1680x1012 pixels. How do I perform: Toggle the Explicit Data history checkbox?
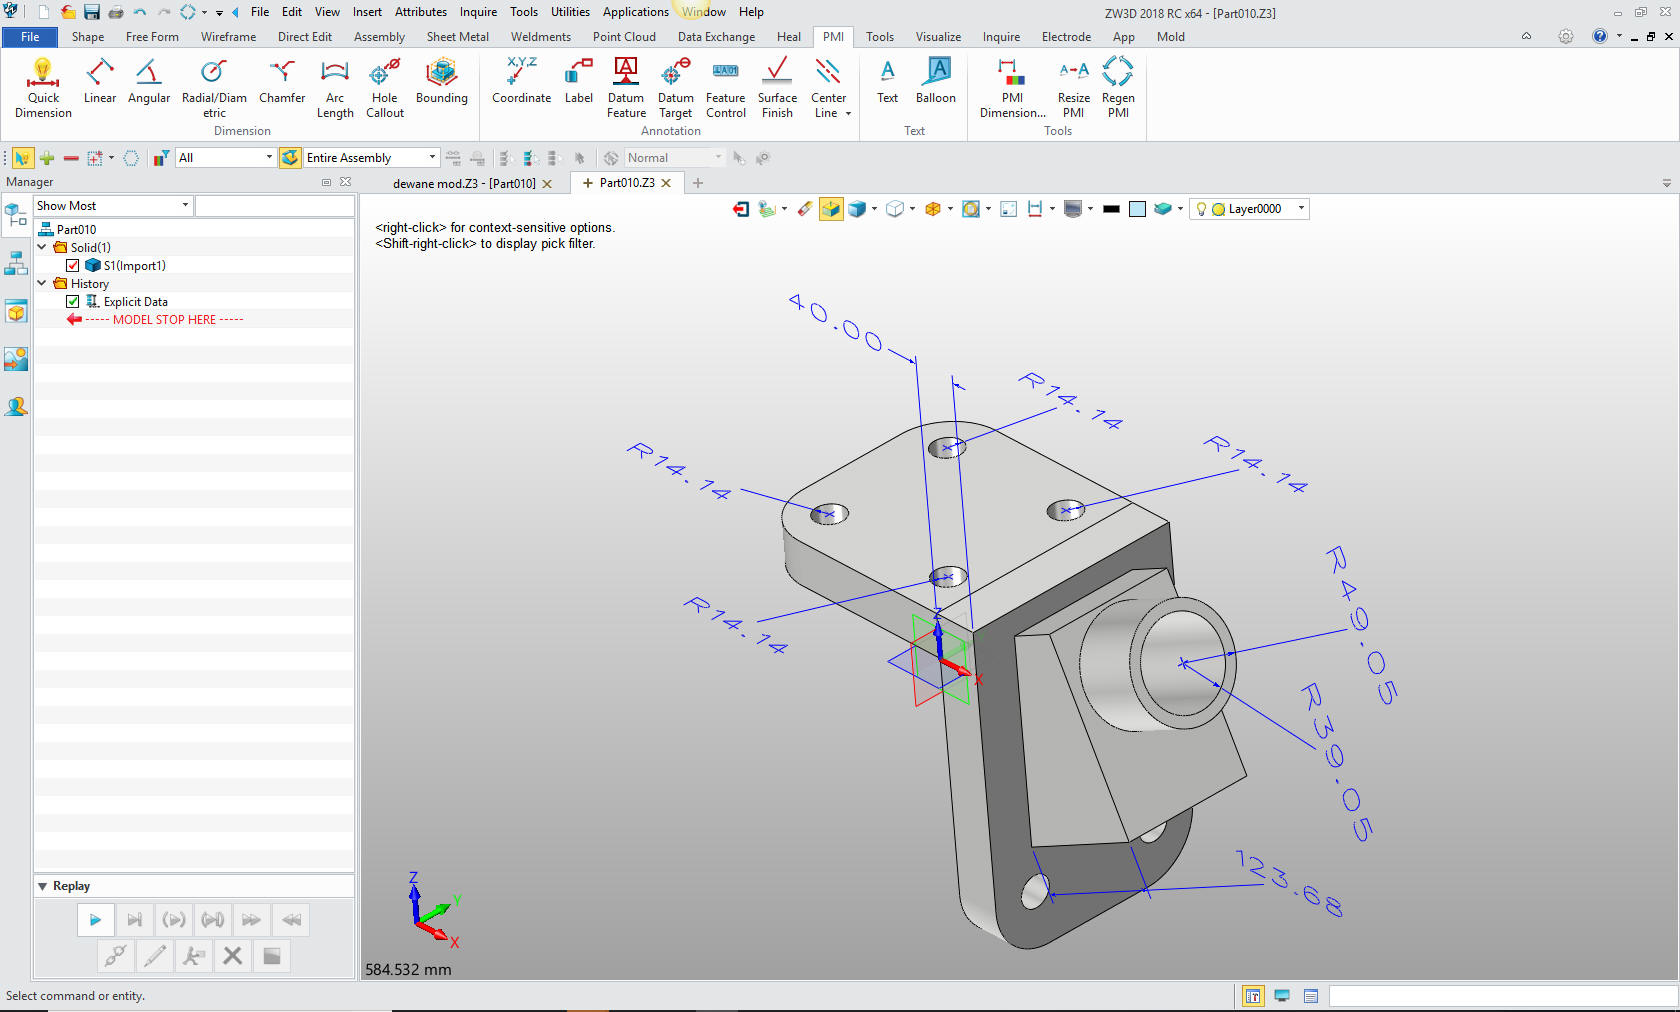(x=73, y=302)
